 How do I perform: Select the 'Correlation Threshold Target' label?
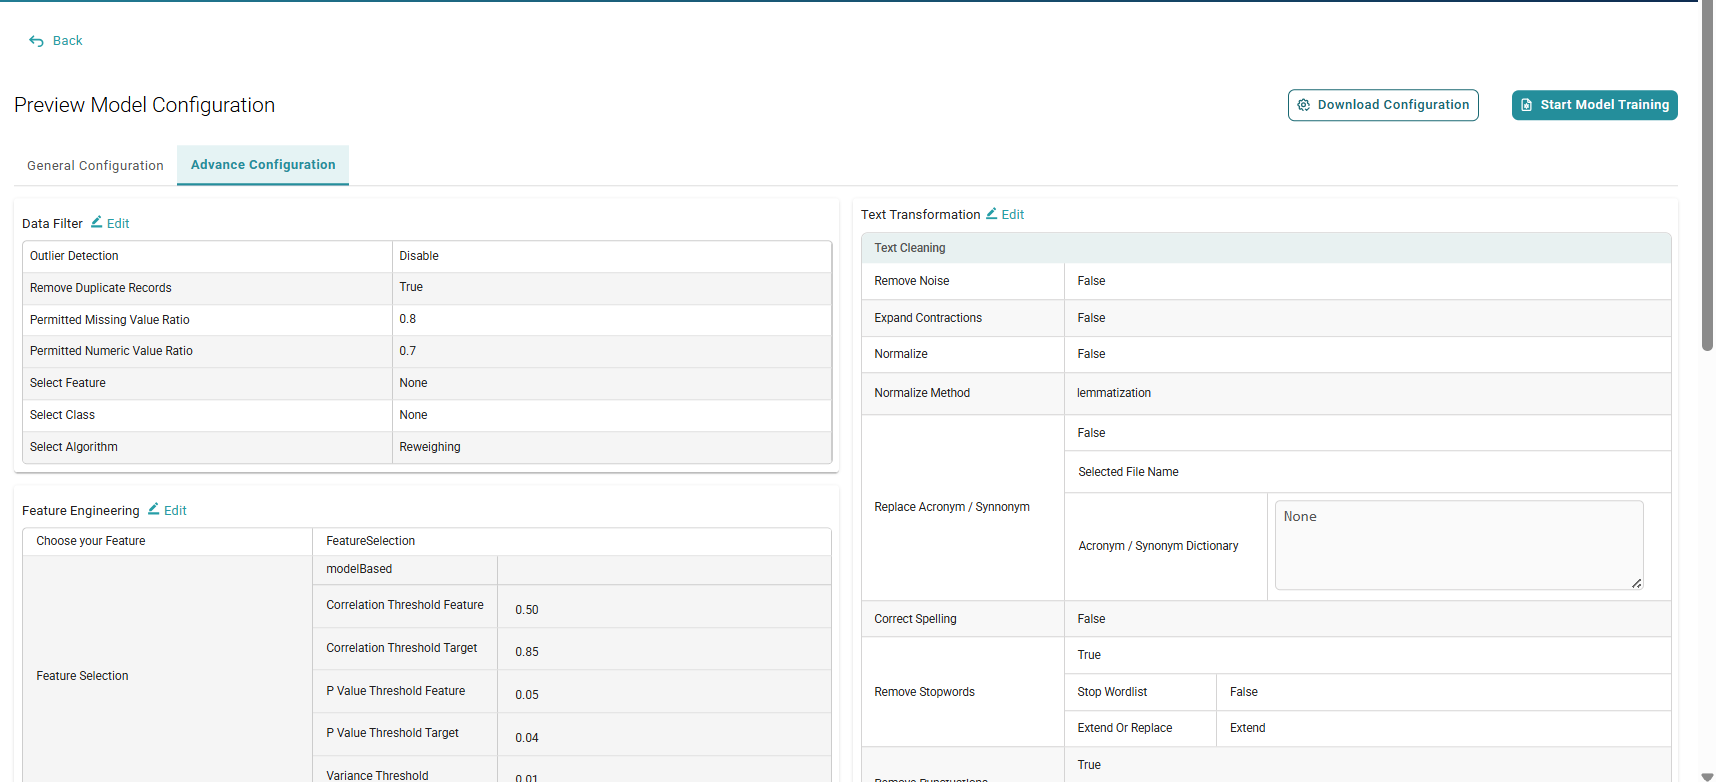tap(402, 648)
